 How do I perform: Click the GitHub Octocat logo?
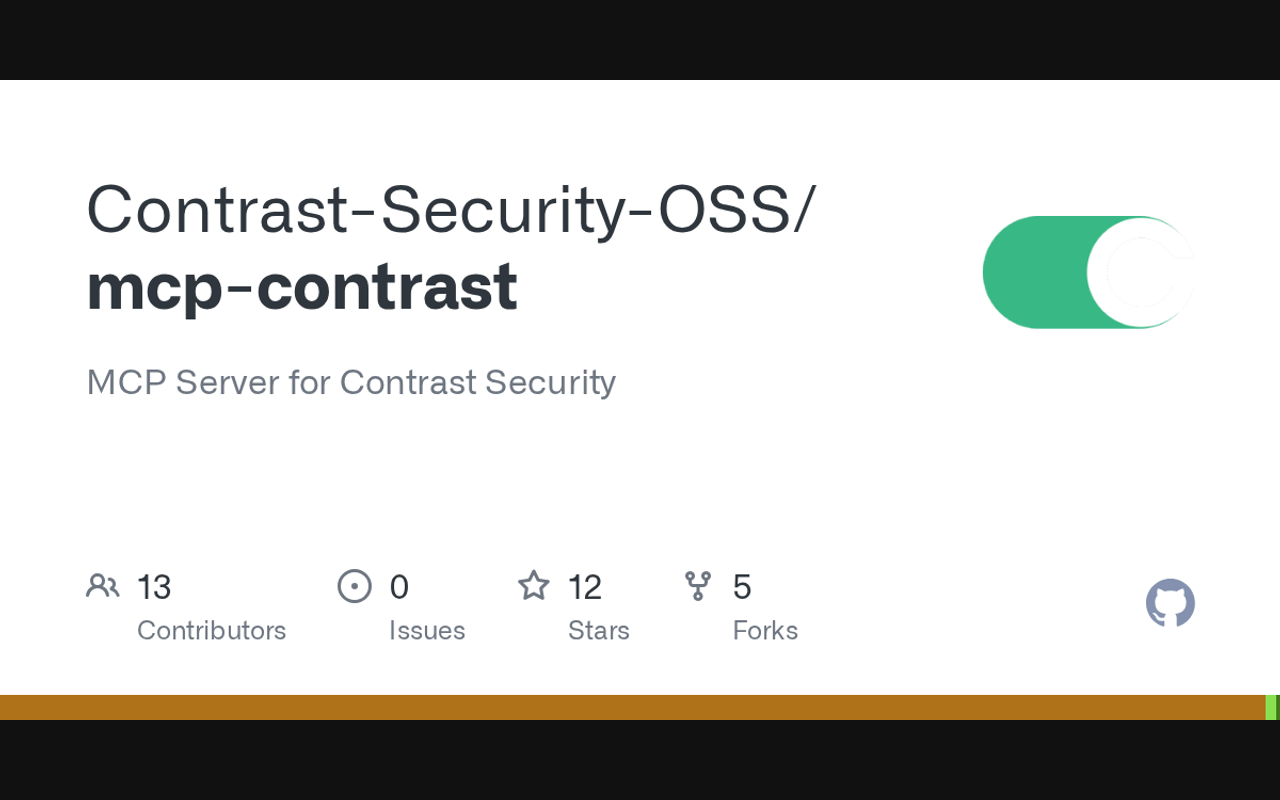point(1170,604)
